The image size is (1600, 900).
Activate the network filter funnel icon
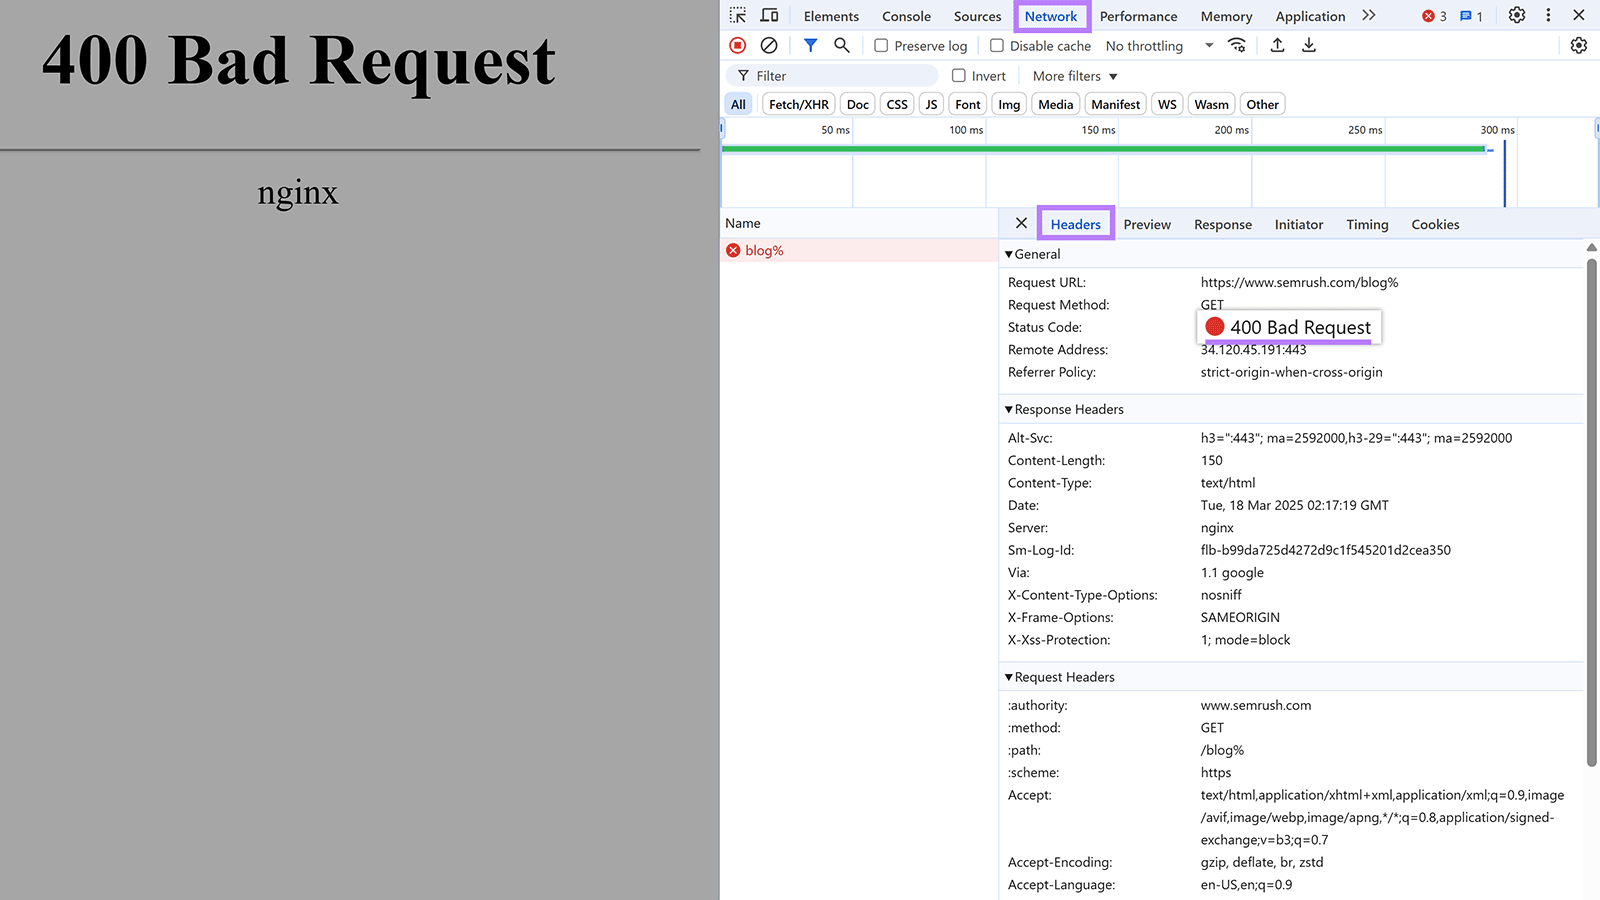tap(810, 45)
